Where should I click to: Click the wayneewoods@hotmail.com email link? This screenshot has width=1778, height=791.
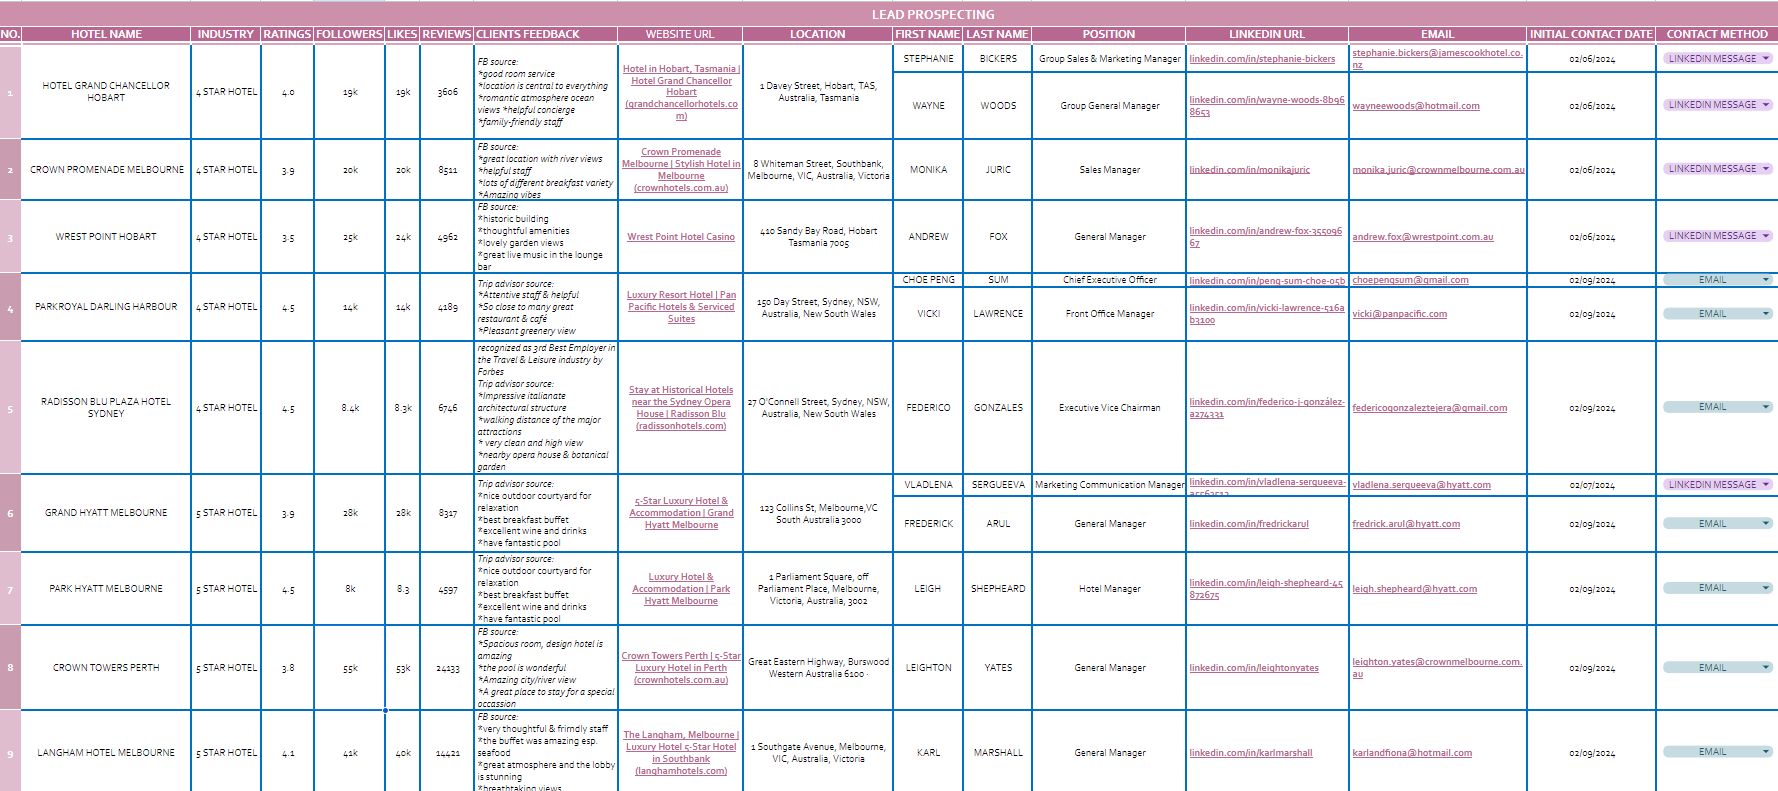[1416, 106]
